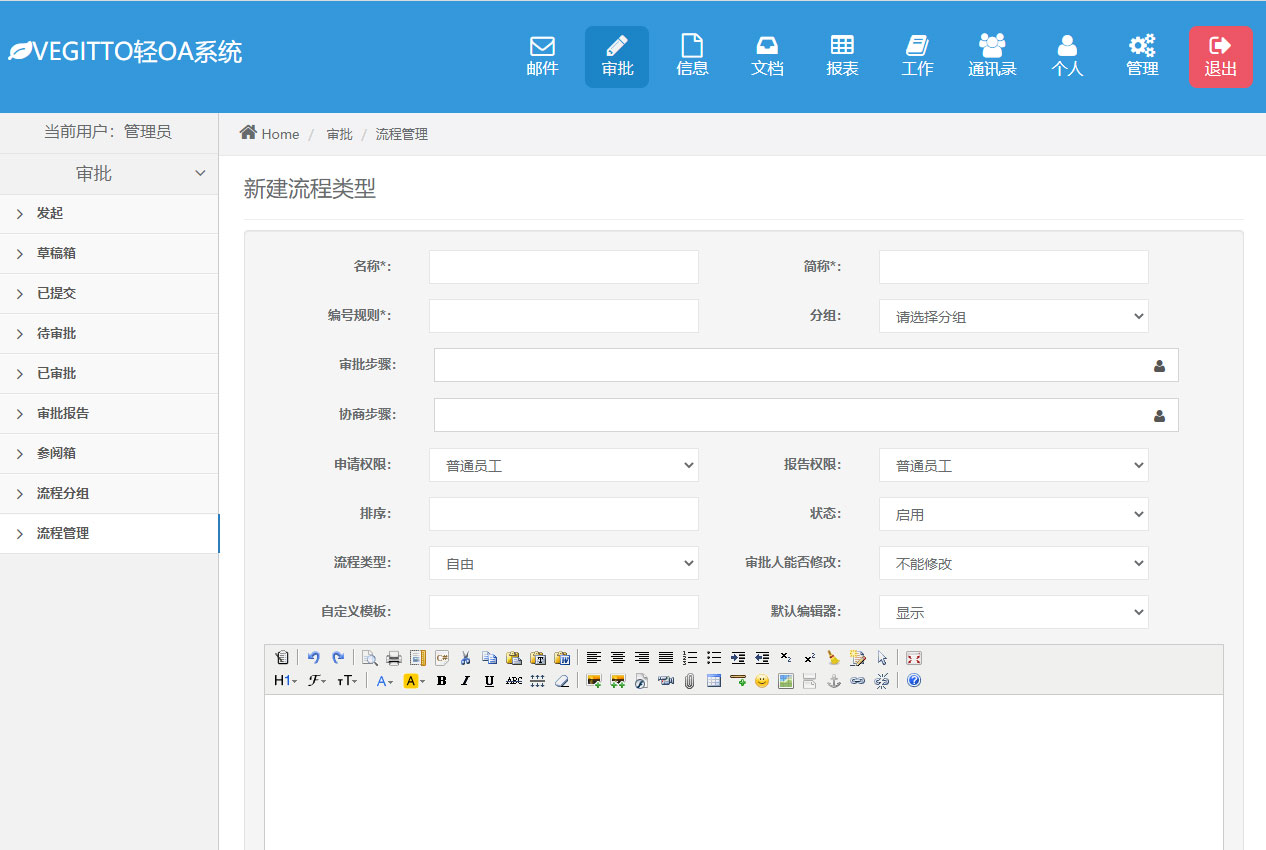Open 报告权限 dropdown

click(1014, 465)
